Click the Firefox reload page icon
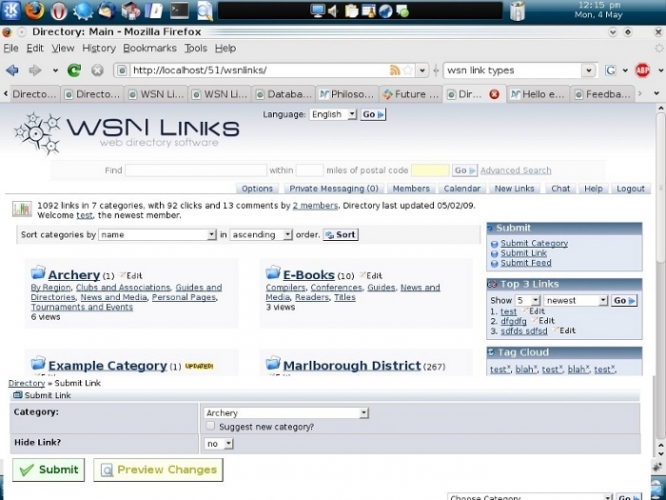 point(74,71)
